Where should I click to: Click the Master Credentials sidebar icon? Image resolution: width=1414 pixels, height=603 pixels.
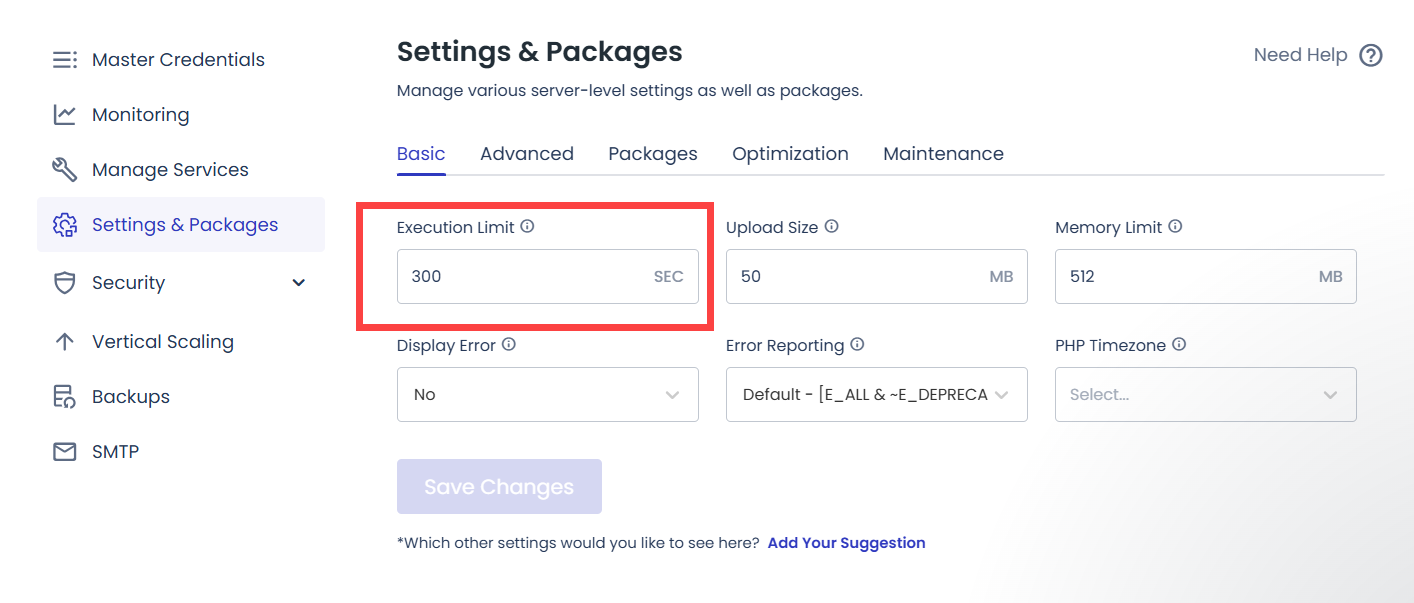click(x=65, y=60)
